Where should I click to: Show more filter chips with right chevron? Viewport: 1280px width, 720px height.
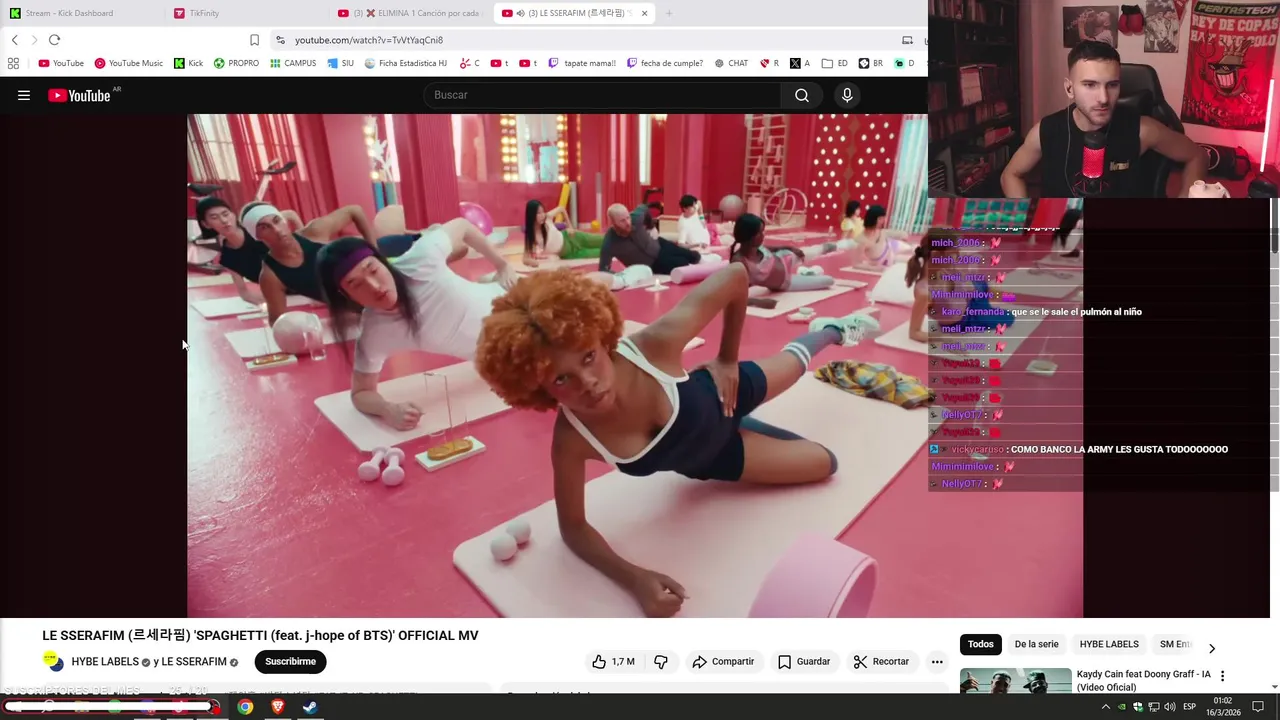[x=1212, y=648]
